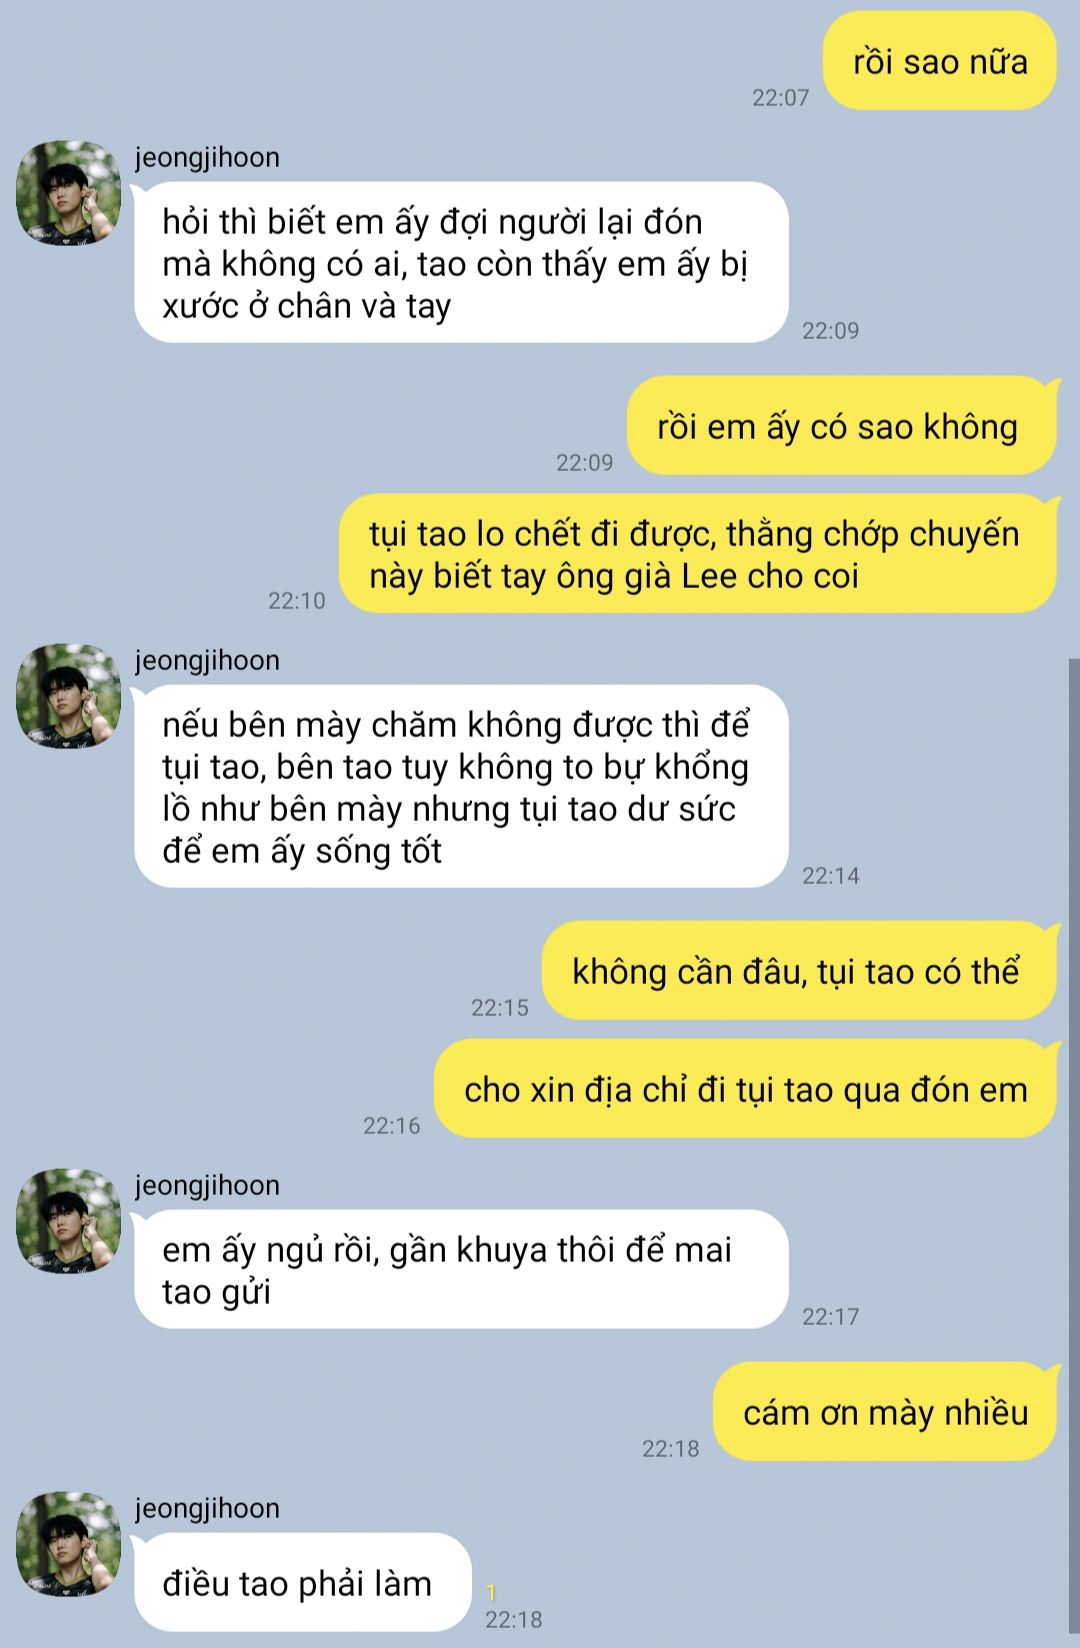
Task: Open the jeongjihoon name label above the 22:17 message
Action: pyautogui.click(x=207, y=1186)
